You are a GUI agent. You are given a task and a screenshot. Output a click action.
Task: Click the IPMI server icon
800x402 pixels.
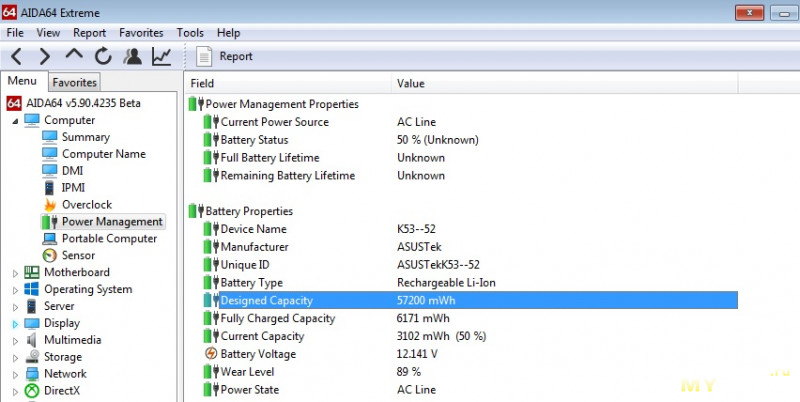pos(49,188)
